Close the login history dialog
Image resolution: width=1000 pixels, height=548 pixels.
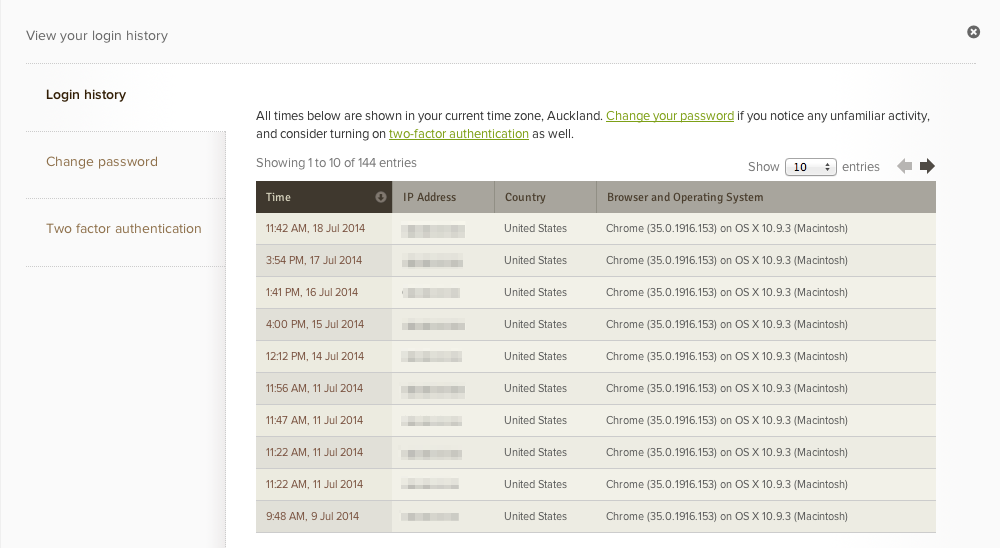[x=973, y=32]
